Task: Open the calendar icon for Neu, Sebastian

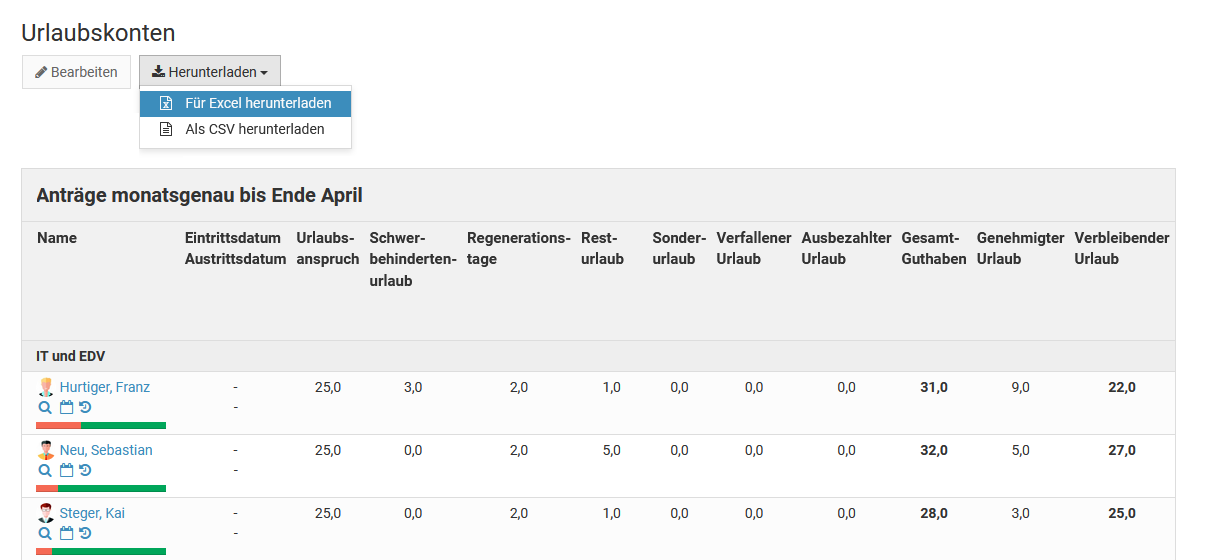Action: pyautogui.click(x=66, y=470)
